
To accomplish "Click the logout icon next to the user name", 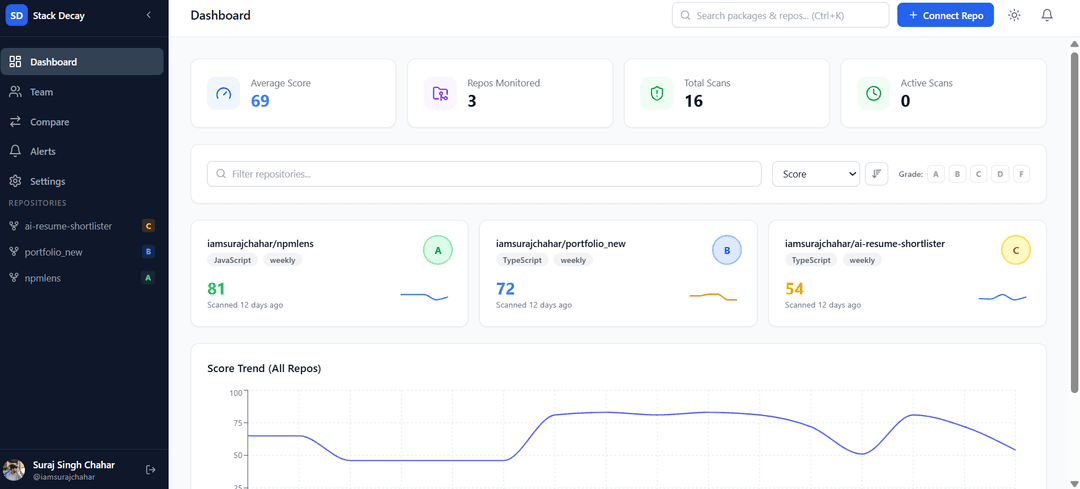I will coord(151,470).
